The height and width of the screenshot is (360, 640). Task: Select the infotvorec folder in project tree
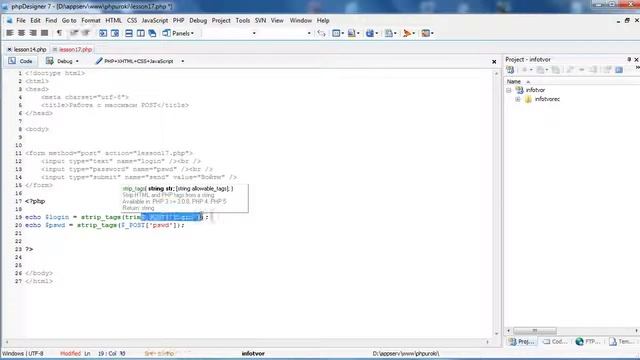pyautogui.click(x=547, y=99)
